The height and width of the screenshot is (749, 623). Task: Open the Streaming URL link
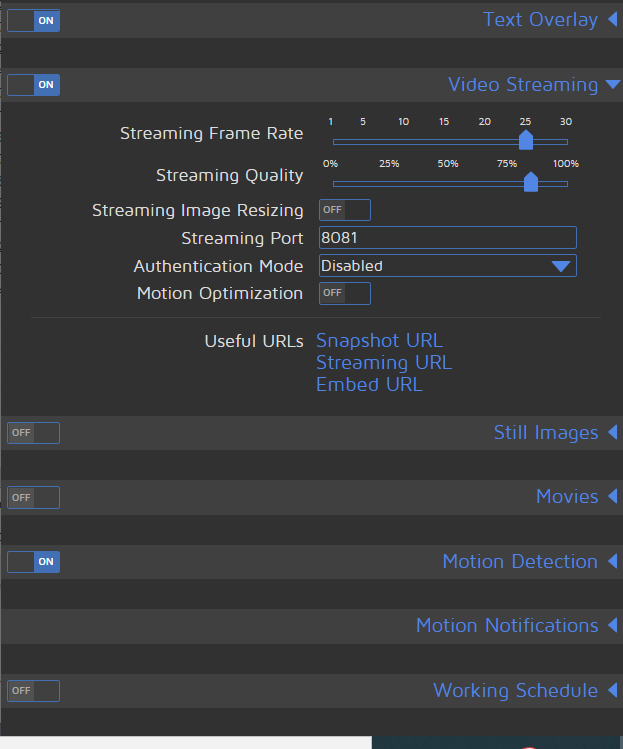(384, 362)
